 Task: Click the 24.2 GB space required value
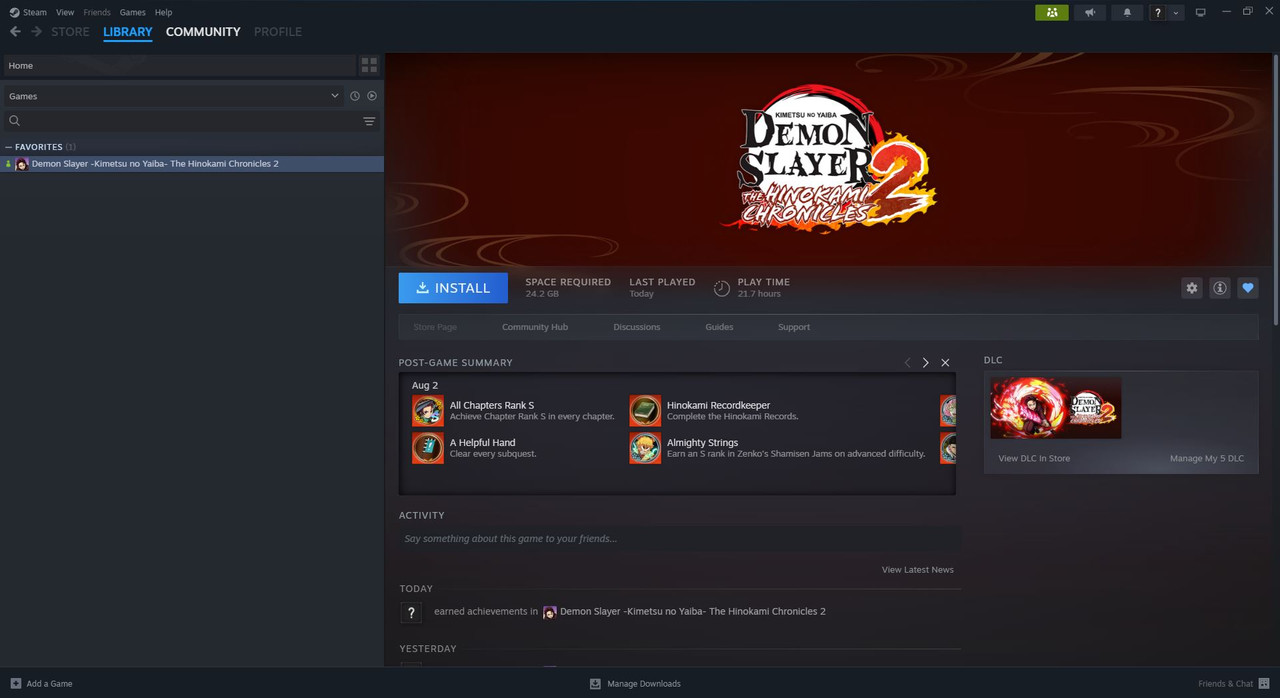(x=542, y=294)
